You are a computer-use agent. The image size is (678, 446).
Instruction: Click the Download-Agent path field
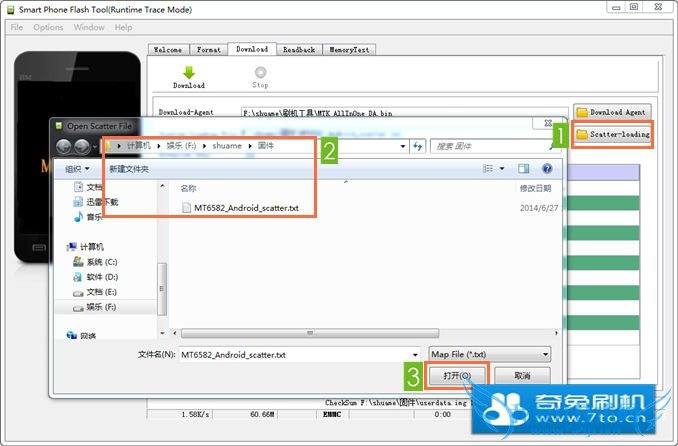click(x=404, y=112)
